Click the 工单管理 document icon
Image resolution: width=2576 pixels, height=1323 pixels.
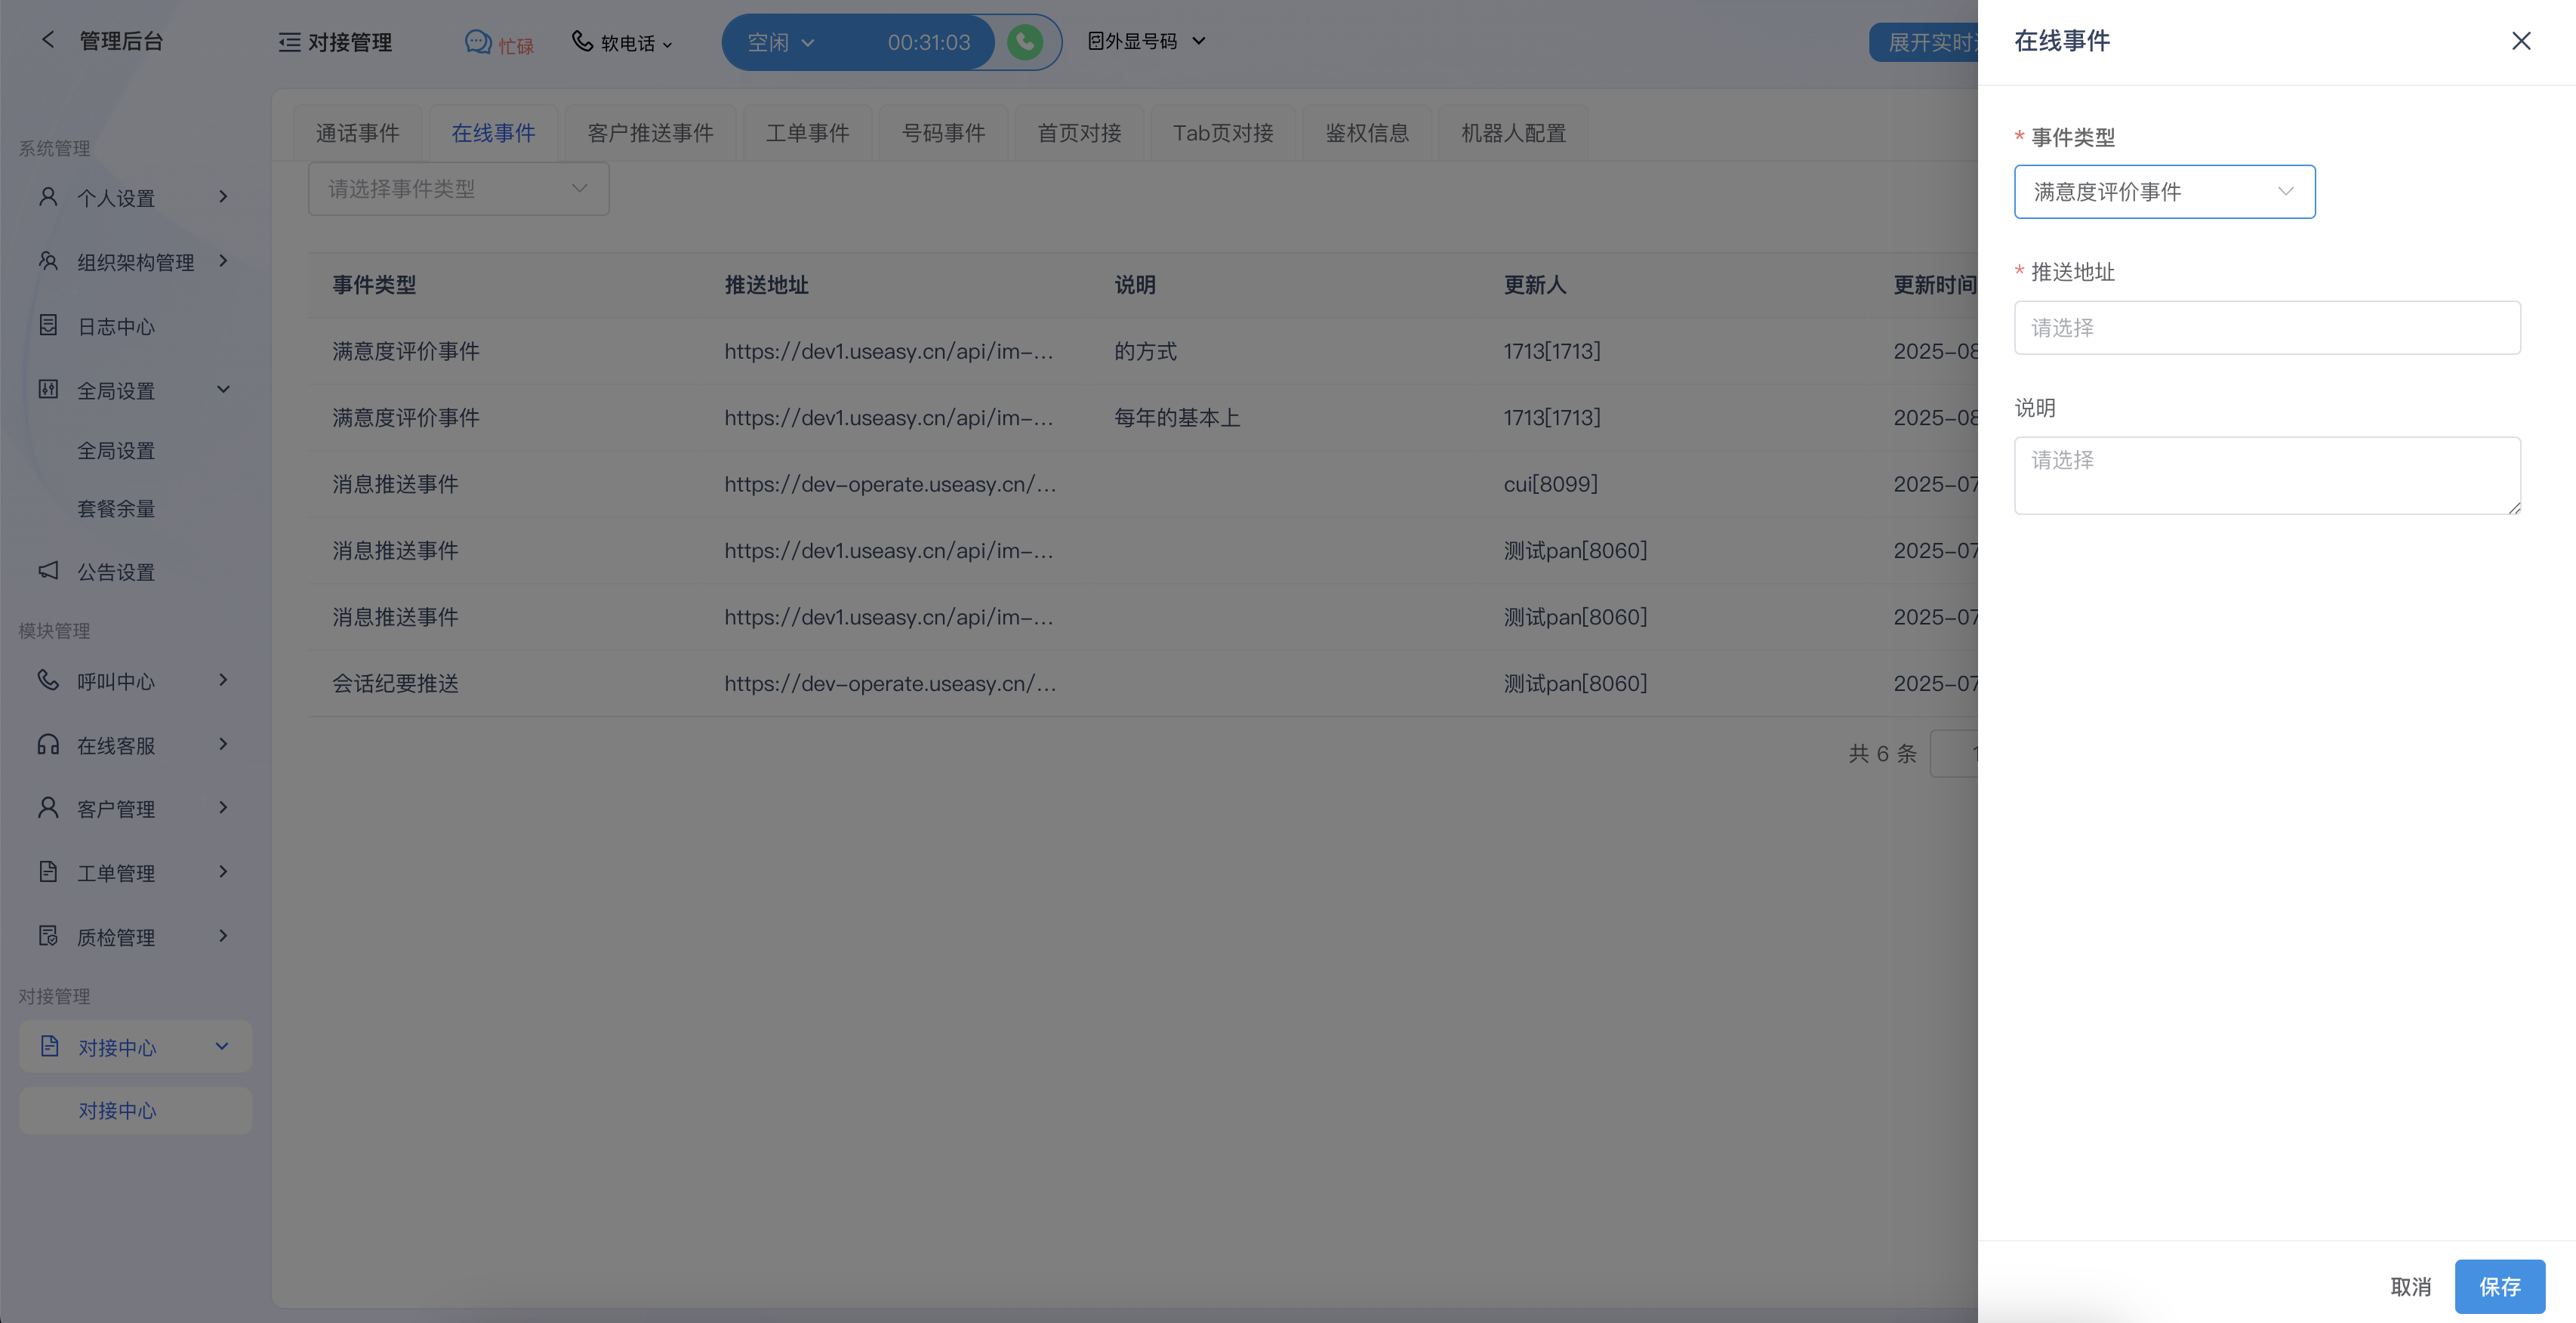(48, 871)
